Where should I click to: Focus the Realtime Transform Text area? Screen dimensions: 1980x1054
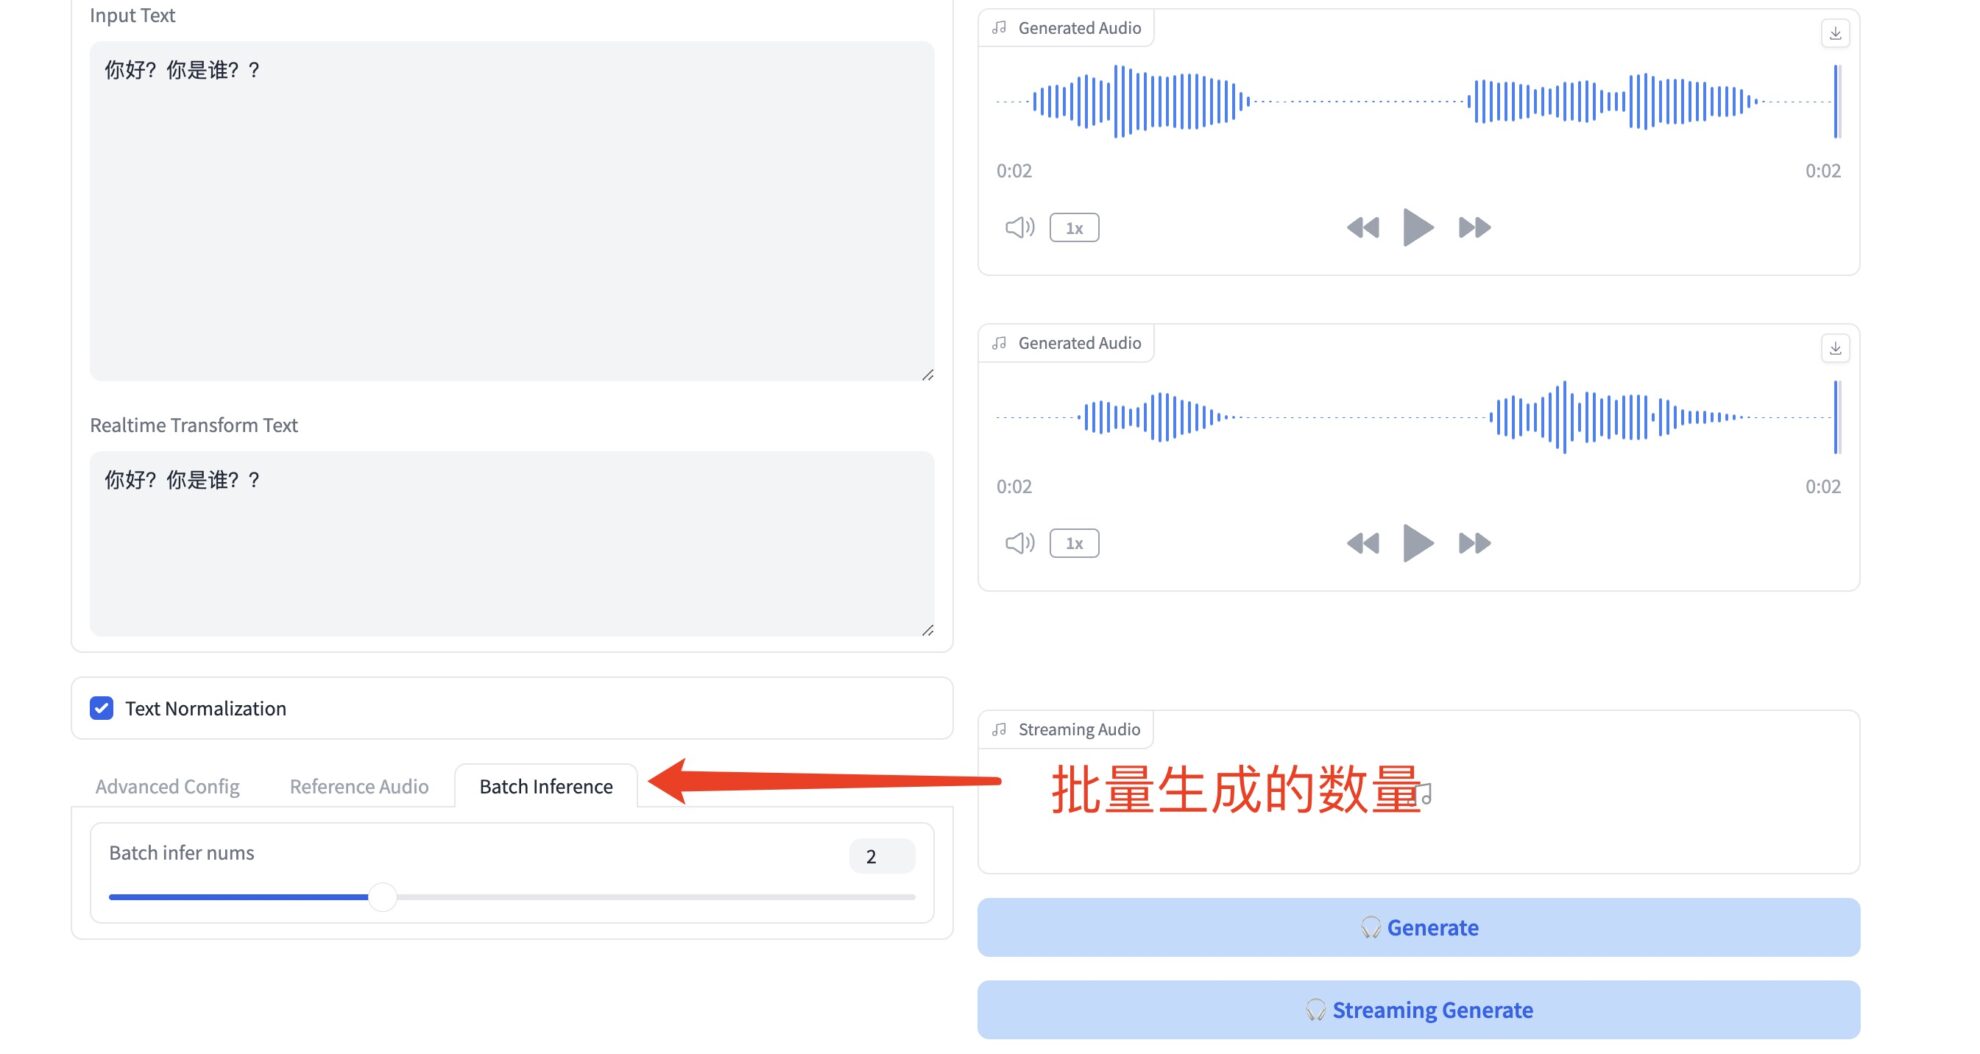(512, 543)
